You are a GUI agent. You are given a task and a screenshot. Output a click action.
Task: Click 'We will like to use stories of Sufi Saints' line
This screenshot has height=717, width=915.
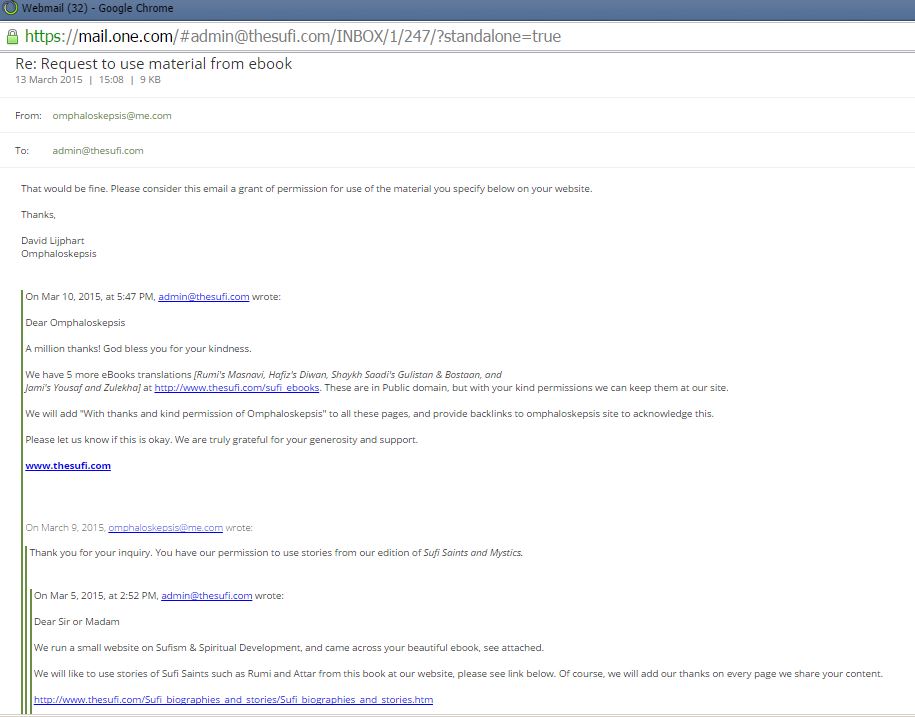click(x=458, y=674)
